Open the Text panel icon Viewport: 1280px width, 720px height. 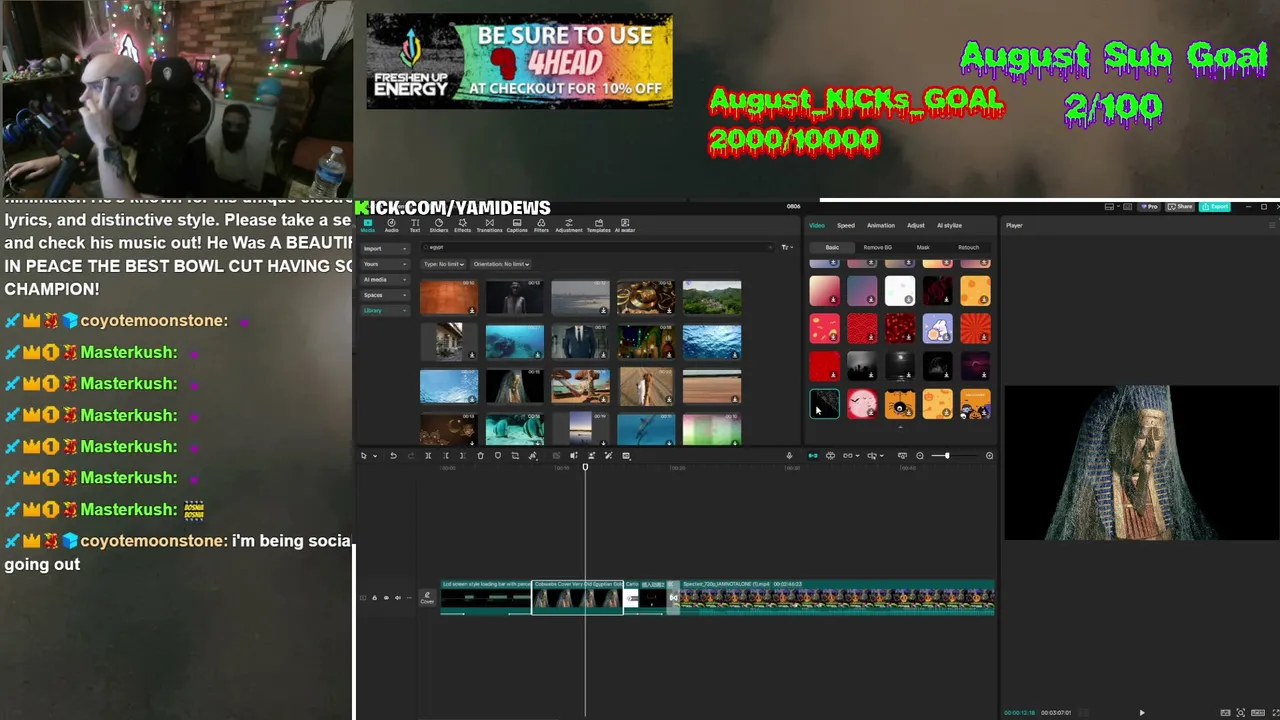click(x=415, y=225)
